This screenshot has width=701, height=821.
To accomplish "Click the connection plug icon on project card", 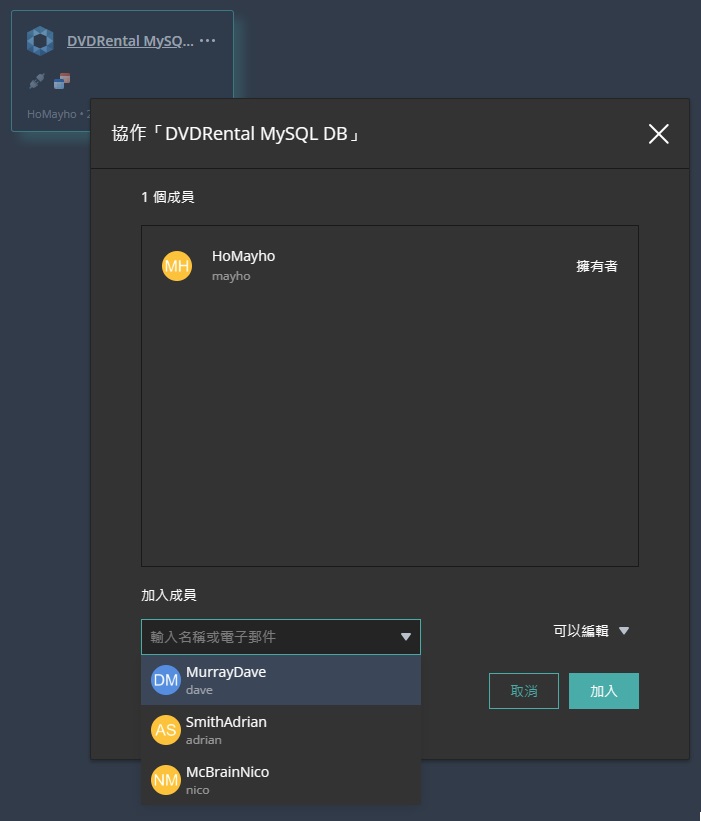I will point(37,81).
